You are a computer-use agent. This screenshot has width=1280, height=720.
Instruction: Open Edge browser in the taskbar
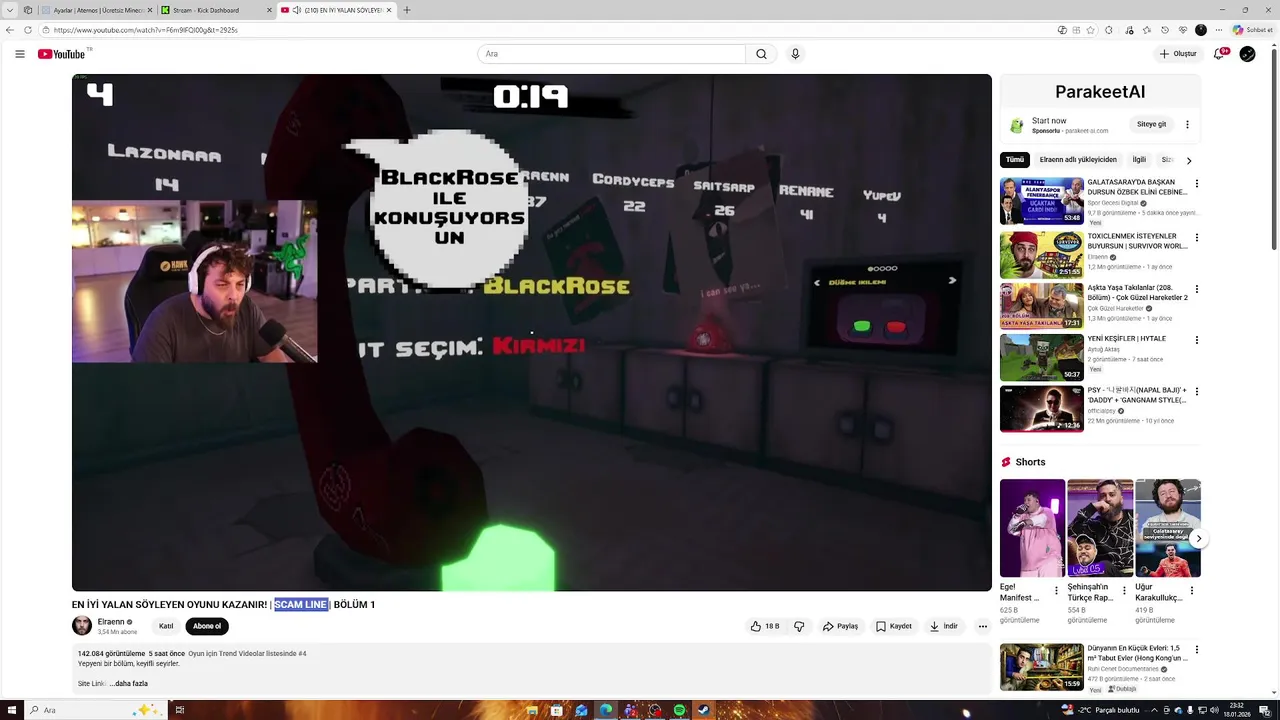tap(606, 710)
